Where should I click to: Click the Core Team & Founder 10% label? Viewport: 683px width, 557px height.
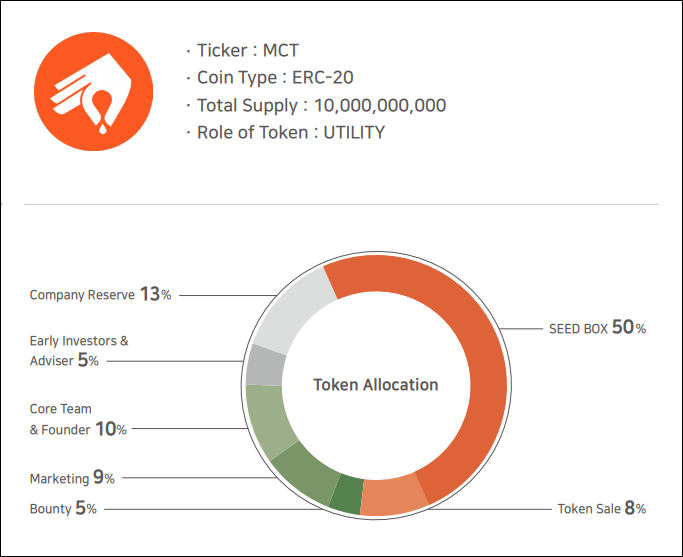click(x=78, y=419)
